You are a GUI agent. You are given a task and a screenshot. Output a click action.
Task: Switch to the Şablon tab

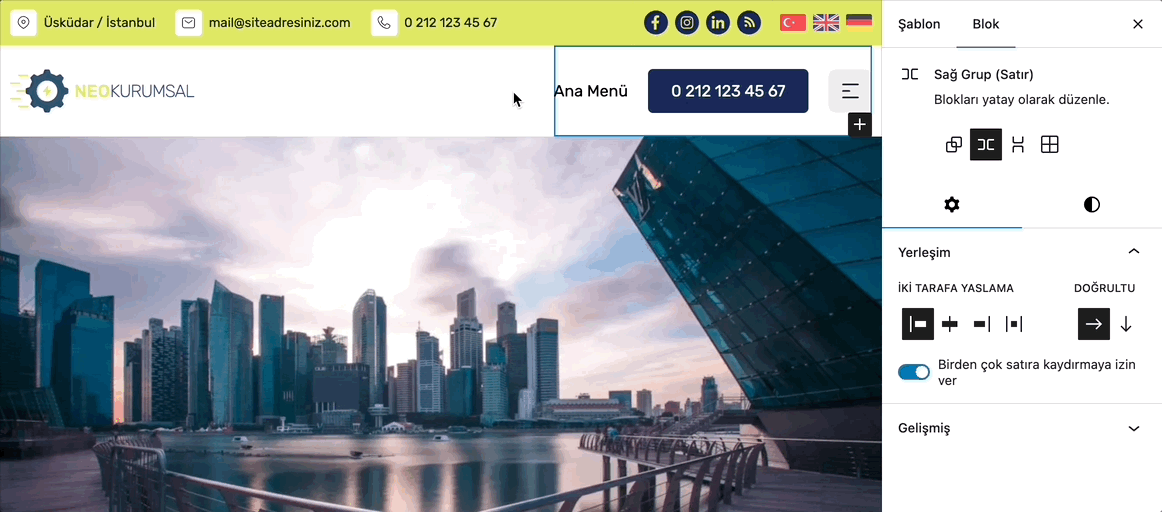coord(919,24)
